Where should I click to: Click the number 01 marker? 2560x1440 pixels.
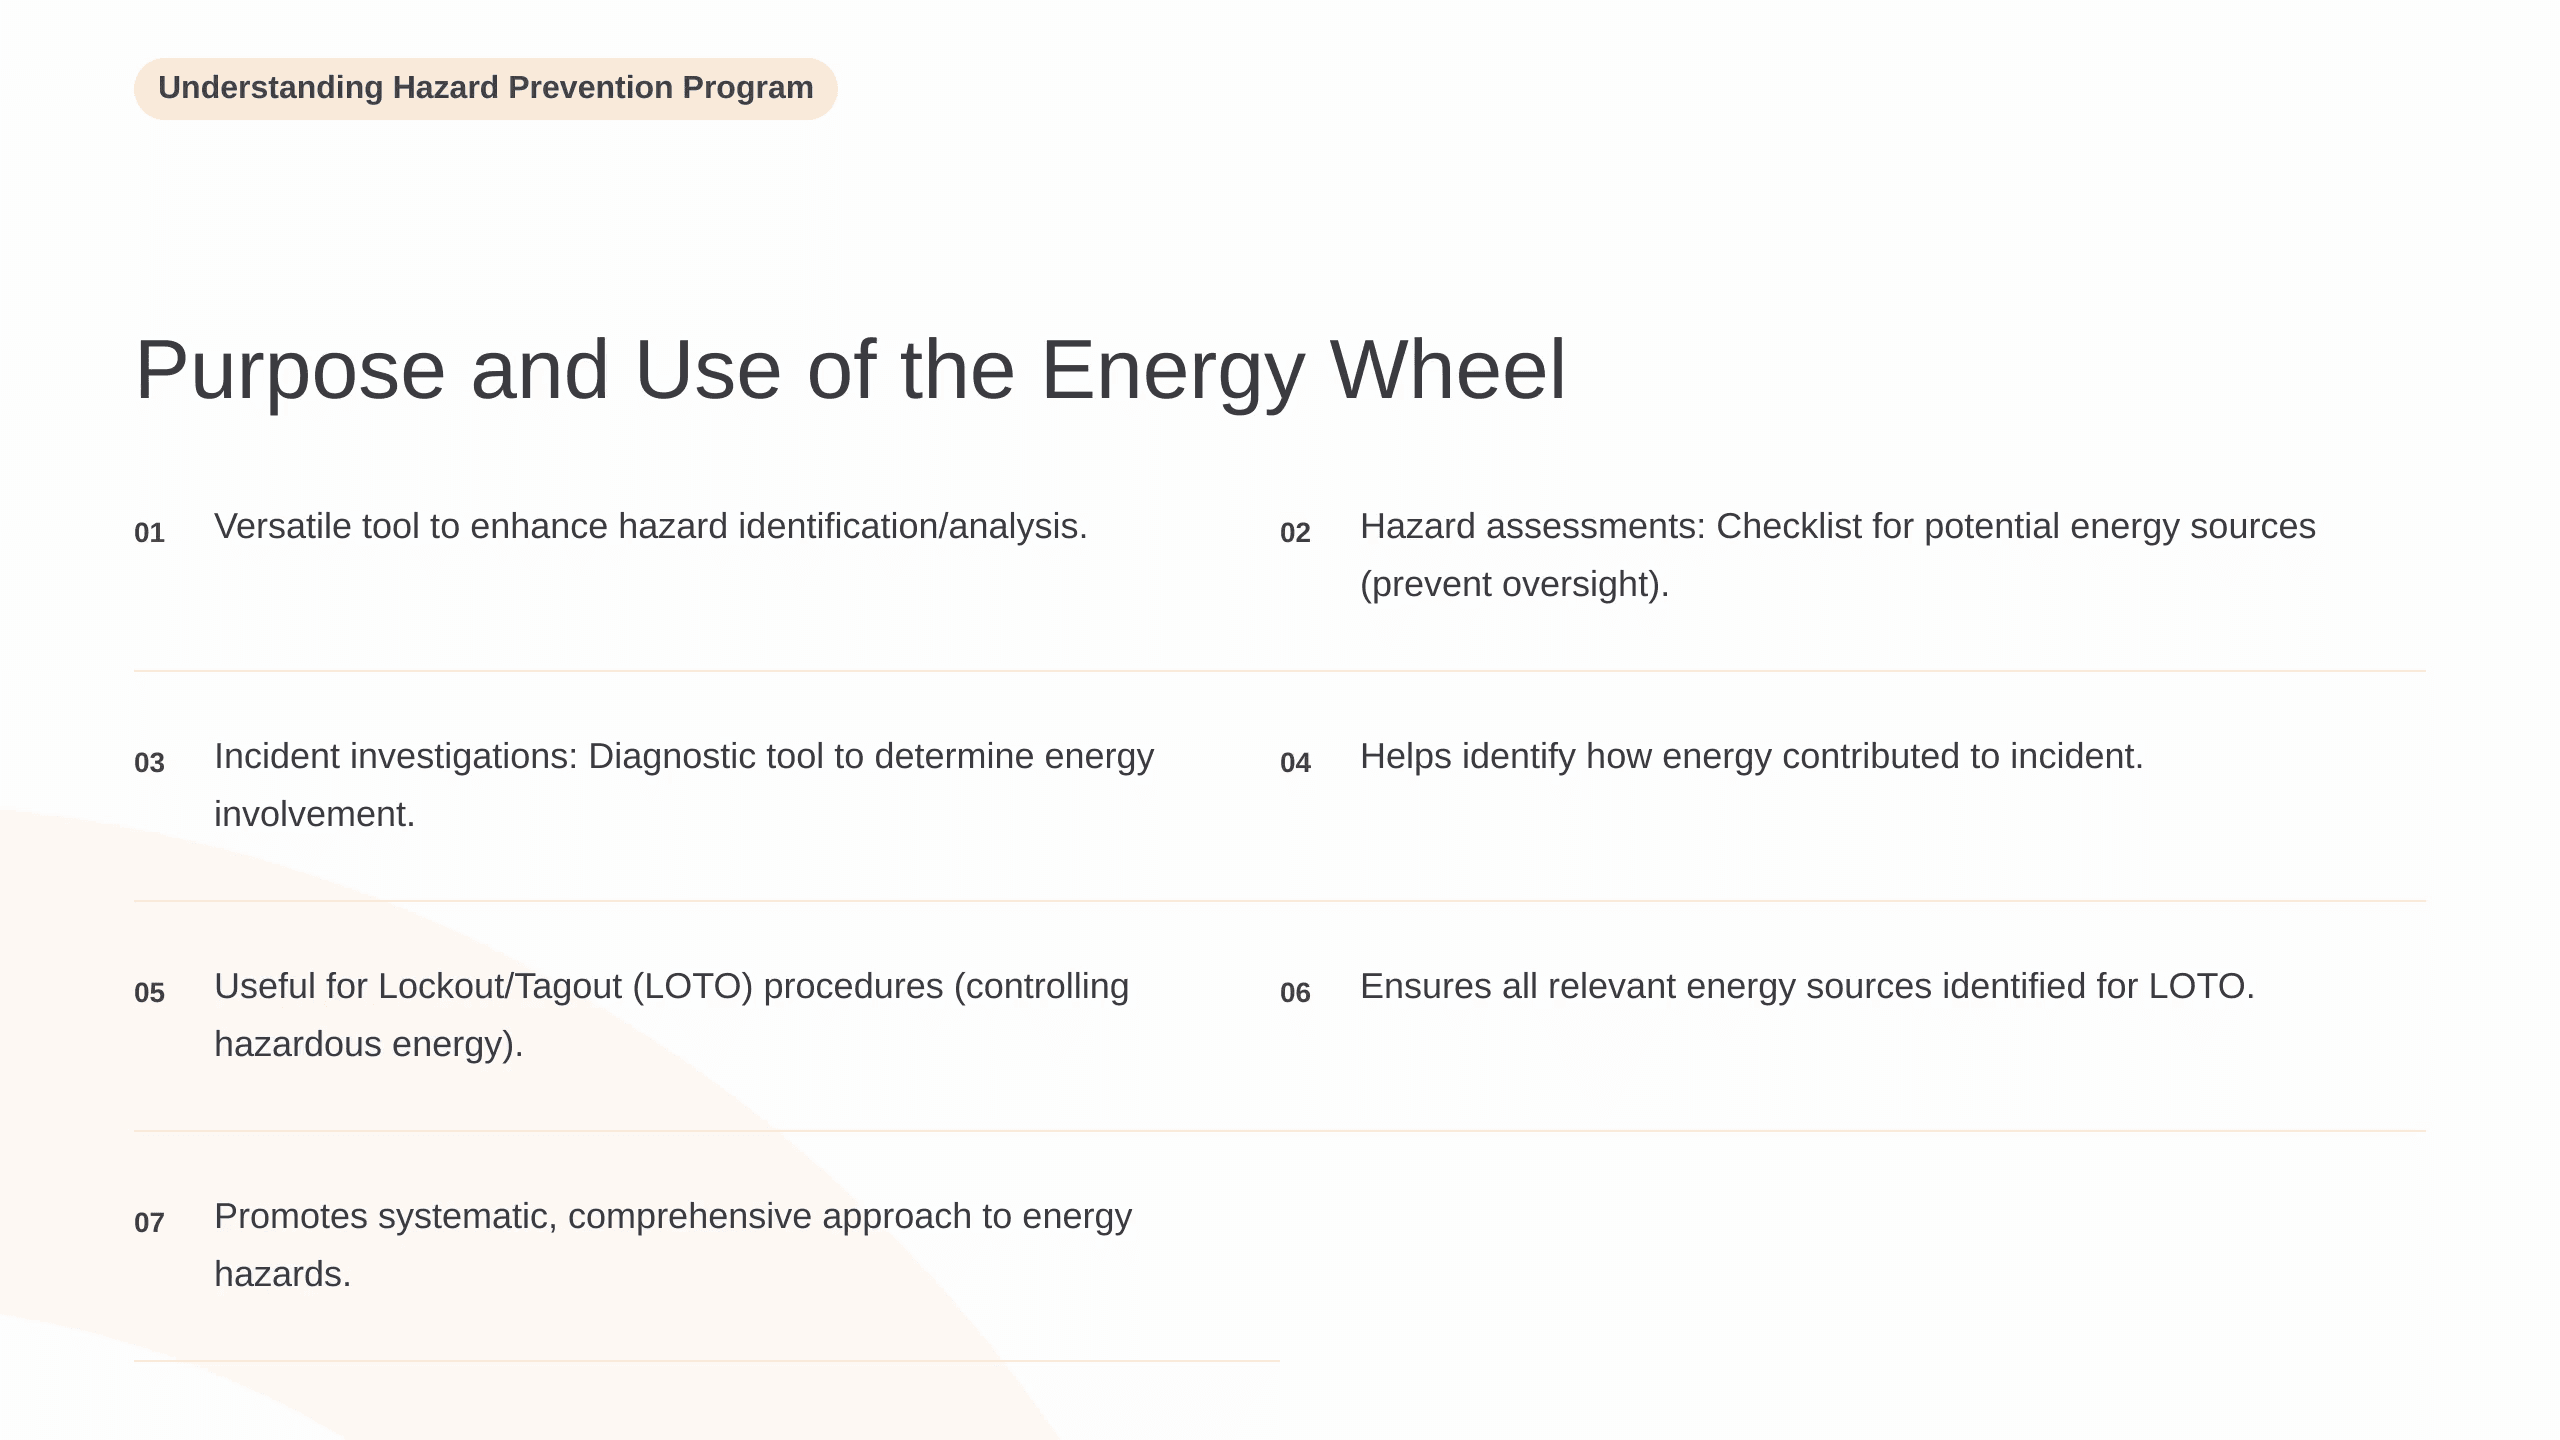[x=149, y=533]
